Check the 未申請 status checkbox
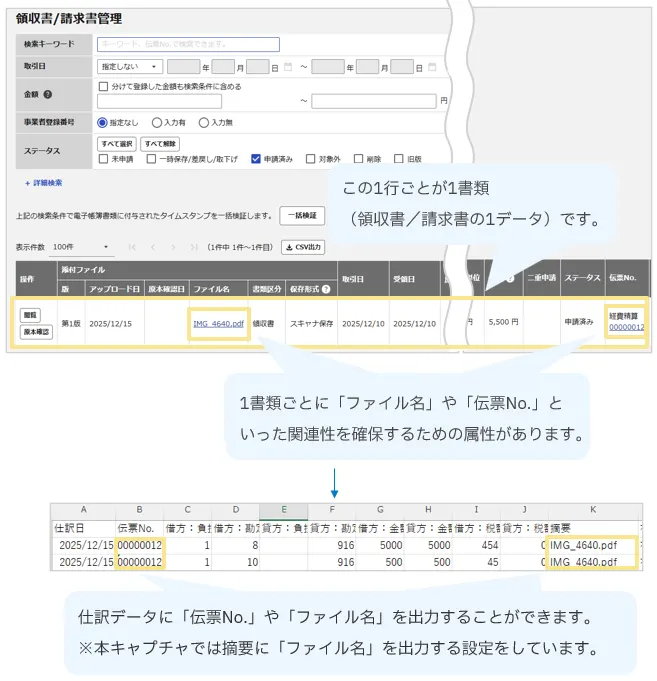The height and width of the screenshot is (681, 657). pos(103,158)
